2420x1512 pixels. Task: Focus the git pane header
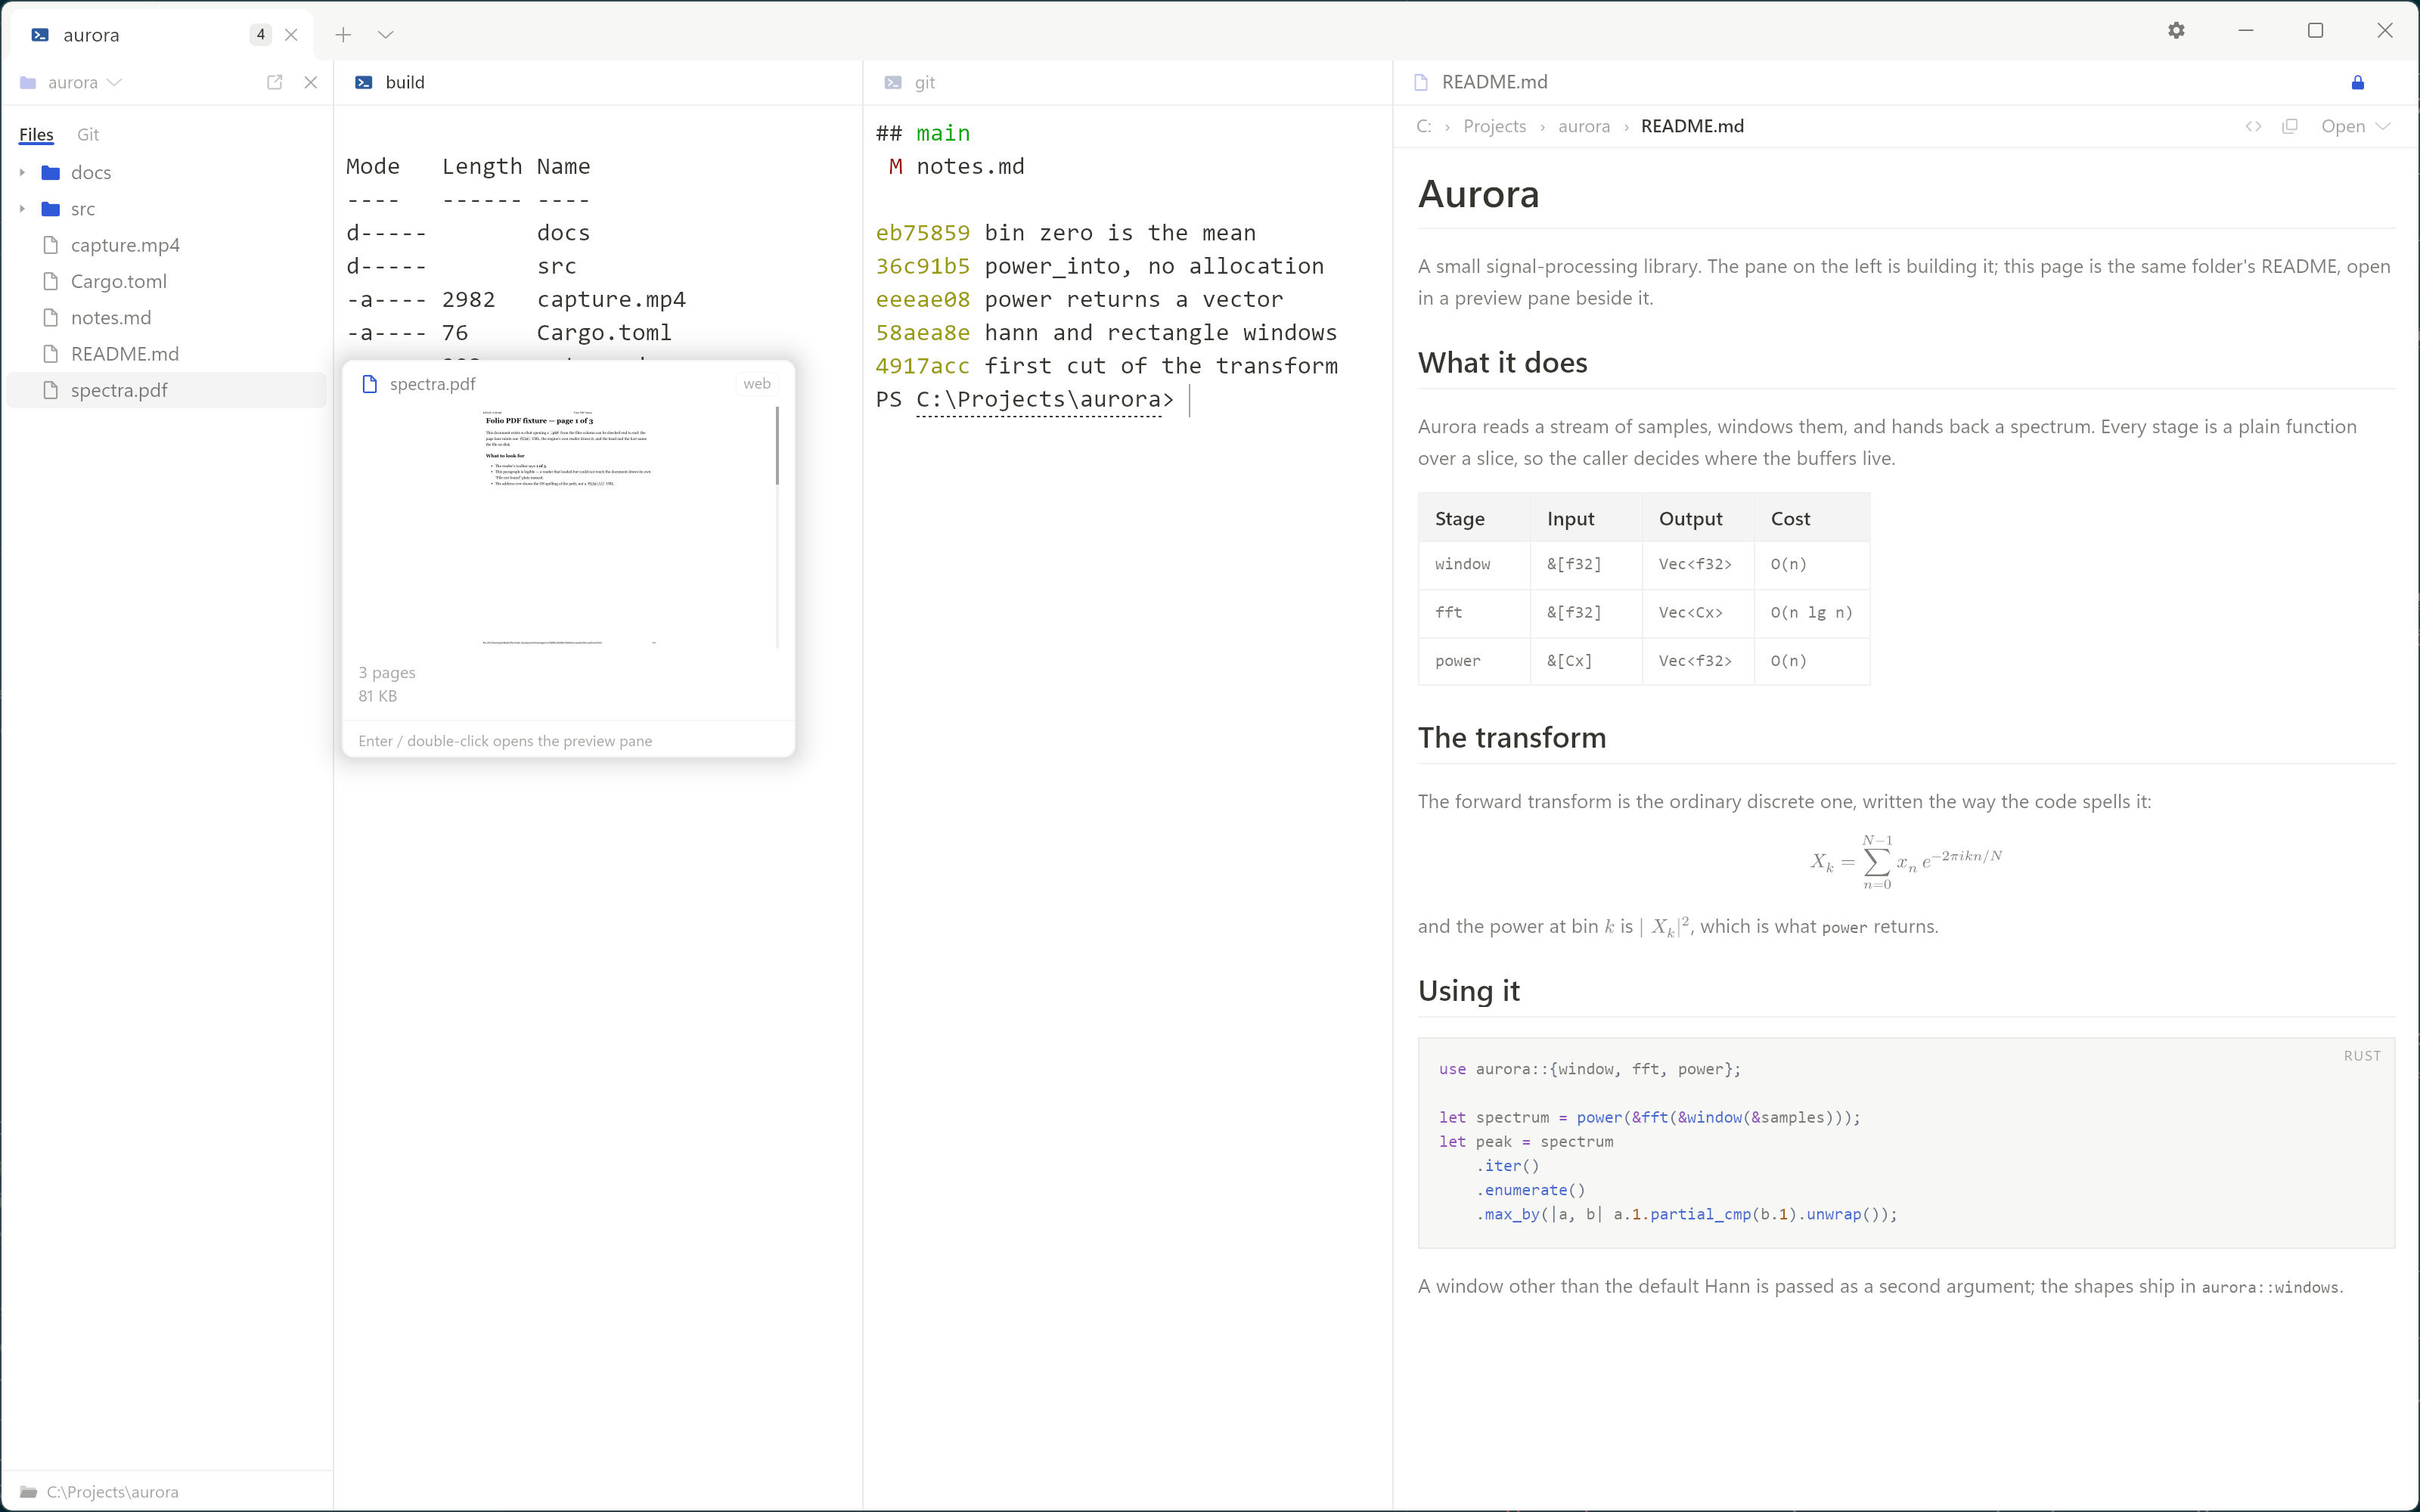pos(1127,82)
